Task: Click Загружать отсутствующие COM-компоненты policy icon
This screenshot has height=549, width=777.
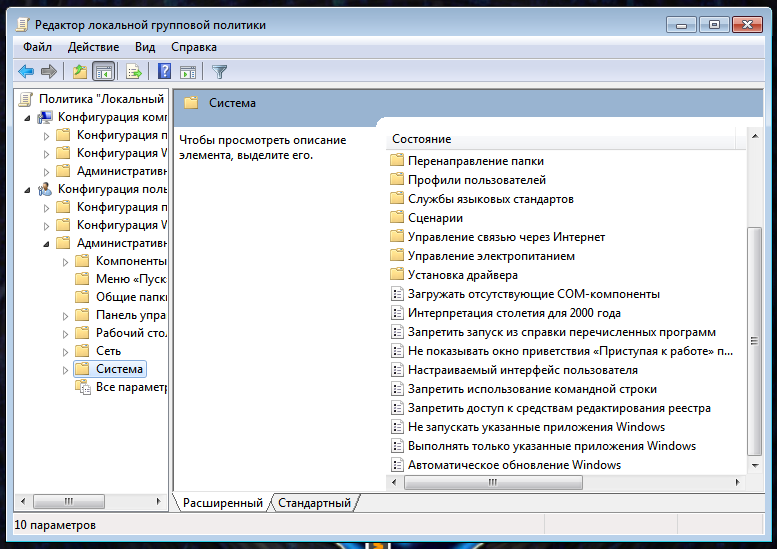Action: 397,294
